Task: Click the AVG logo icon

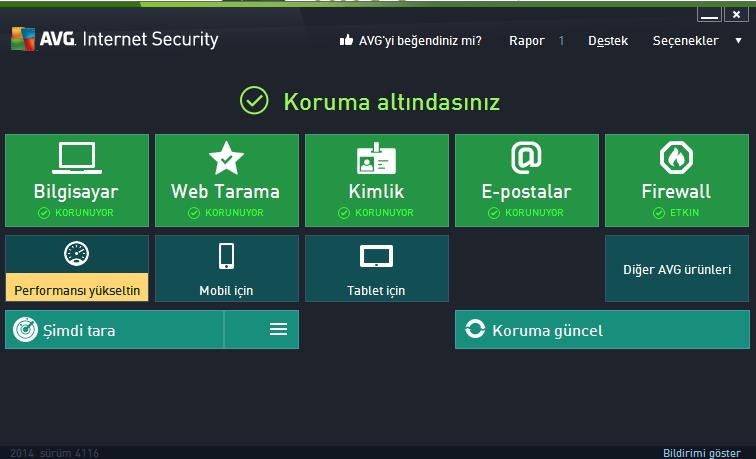Action: pos(23,39)
